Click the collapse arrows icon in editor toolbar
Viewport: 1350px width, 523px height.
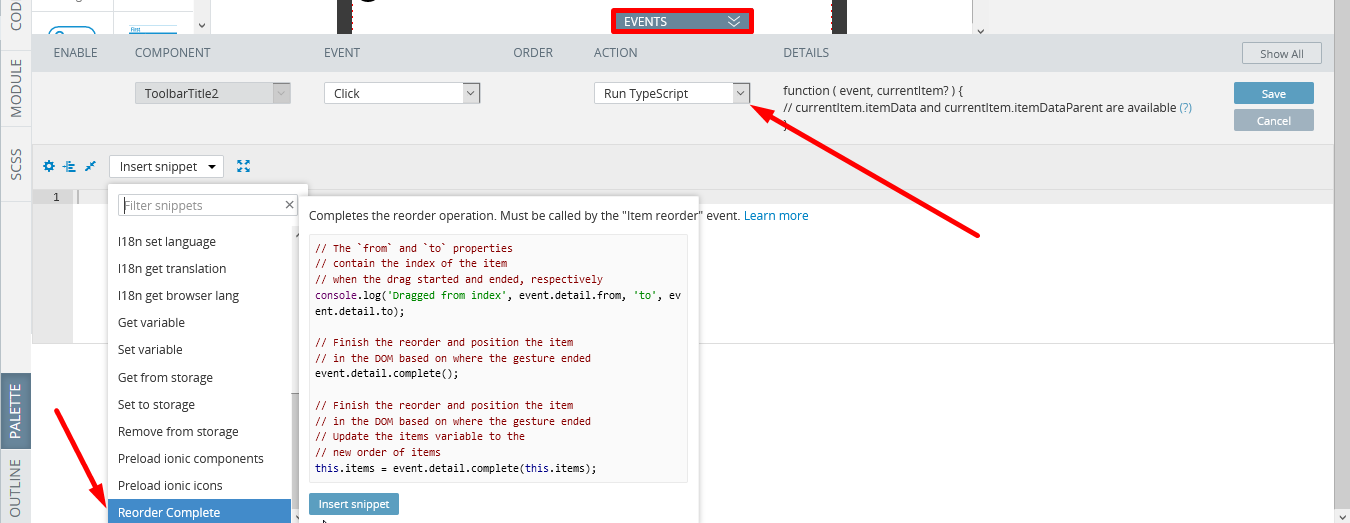pos(90,166)
